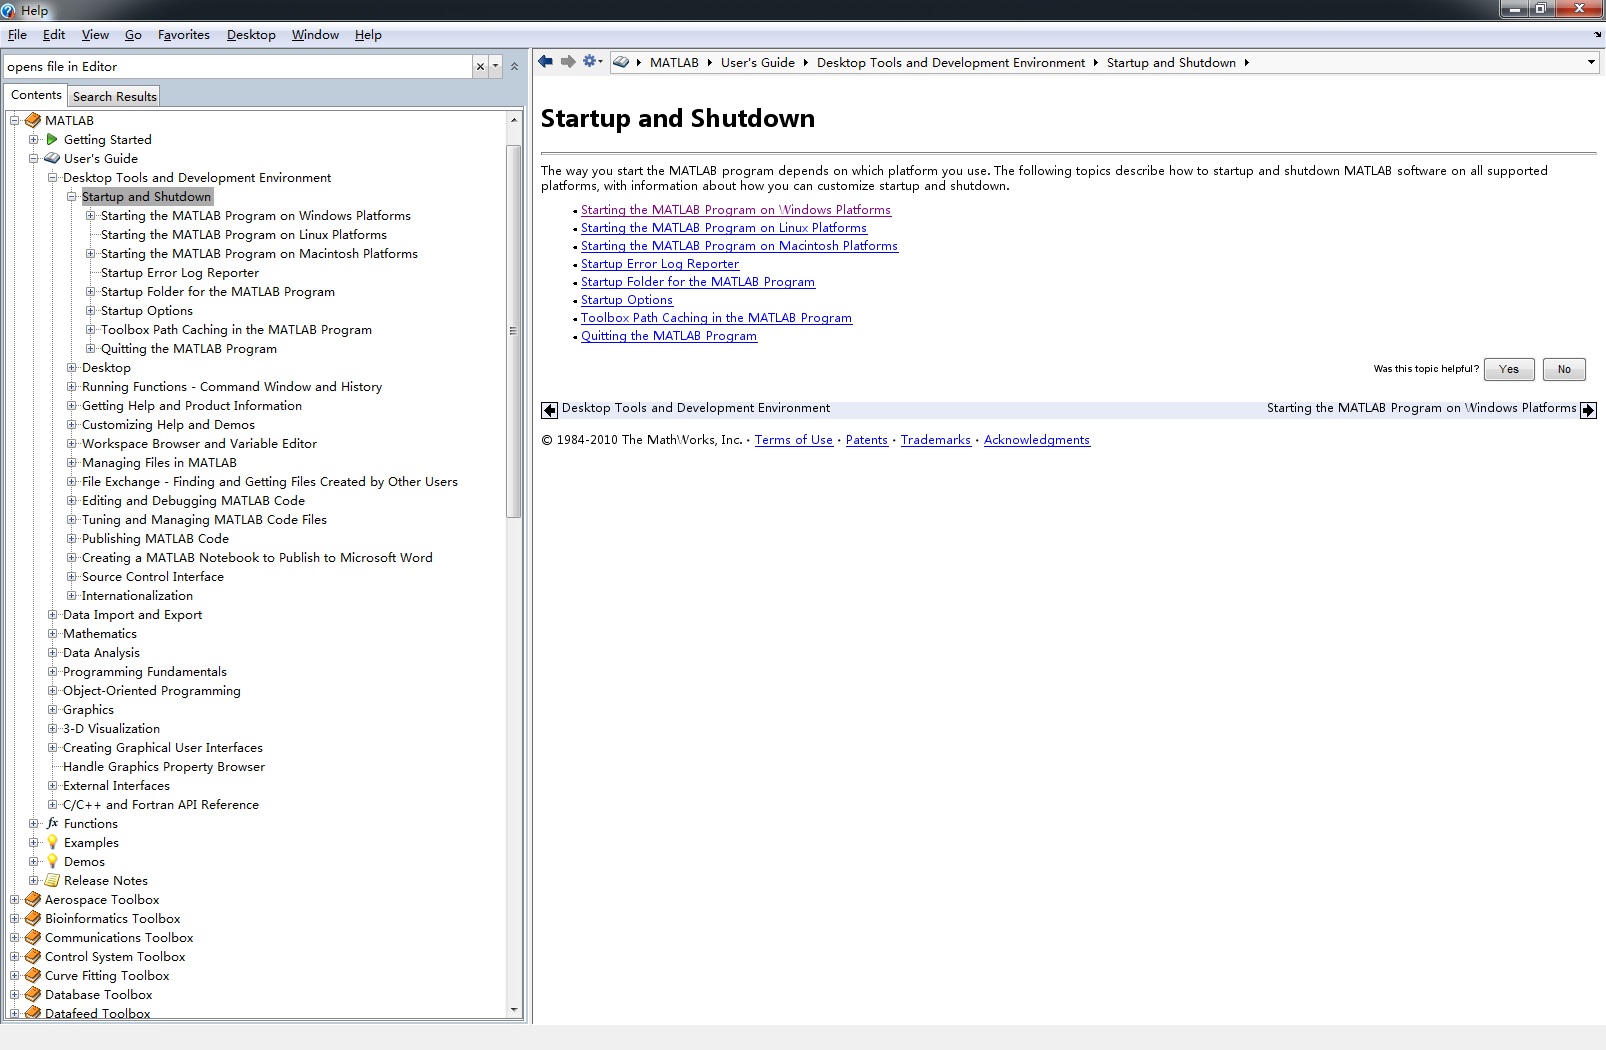The width and height of the screenshot is (1606, 1050).
Task: Collapse the MATLAB tree node
Action: click(x=15, y=120)
